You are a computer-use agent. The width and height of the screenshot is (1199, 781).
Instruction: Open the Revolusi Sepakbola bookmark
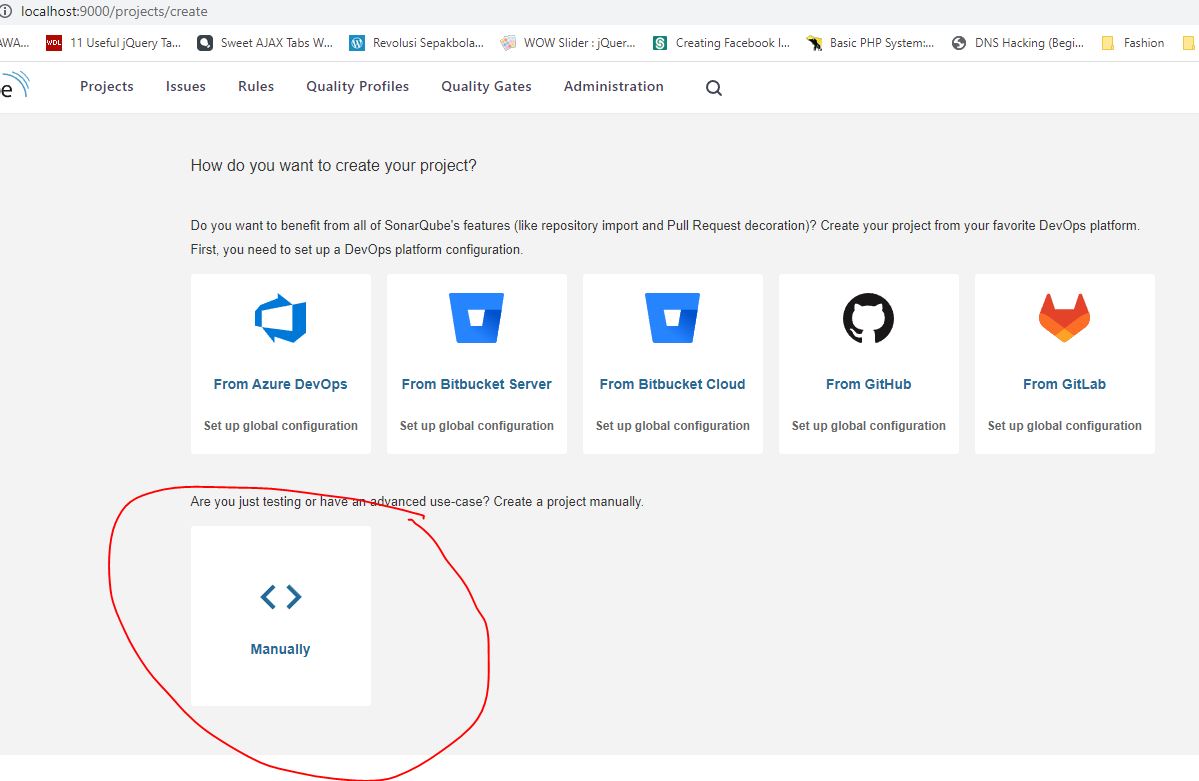[x=417, y=43]
